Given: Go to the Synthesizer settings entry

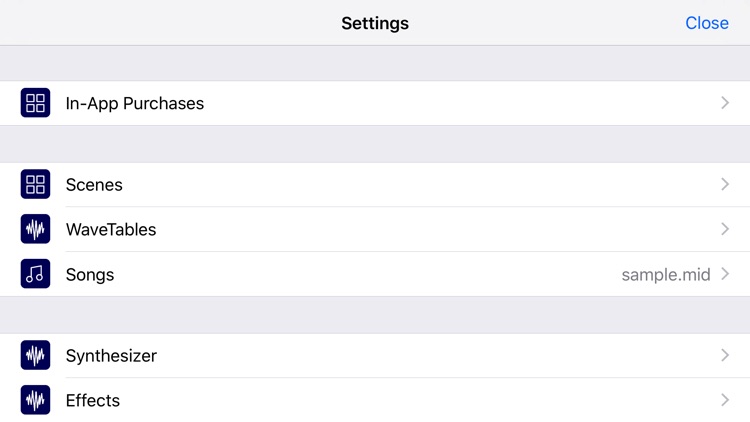Looking at the screenshot, I should 375,355.
